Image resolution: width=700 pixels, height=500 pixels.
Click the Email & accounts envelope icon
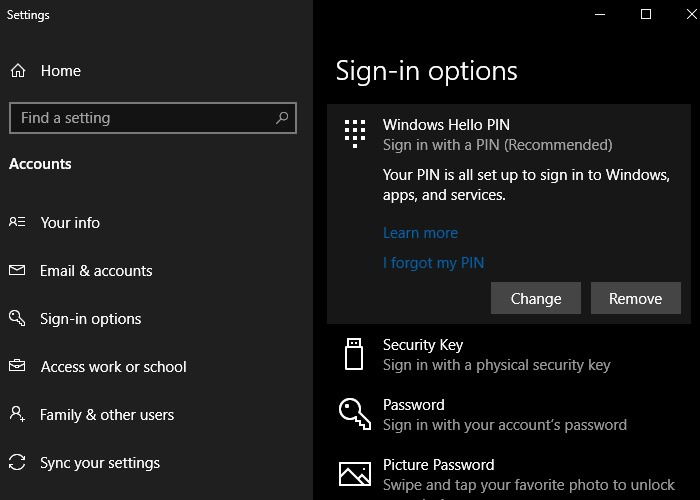pos(17,270)
